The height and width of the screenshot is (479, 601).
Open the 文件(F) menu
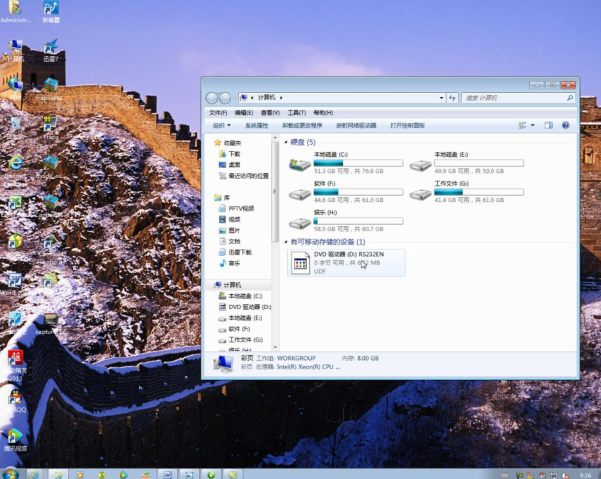click(218, 113)
